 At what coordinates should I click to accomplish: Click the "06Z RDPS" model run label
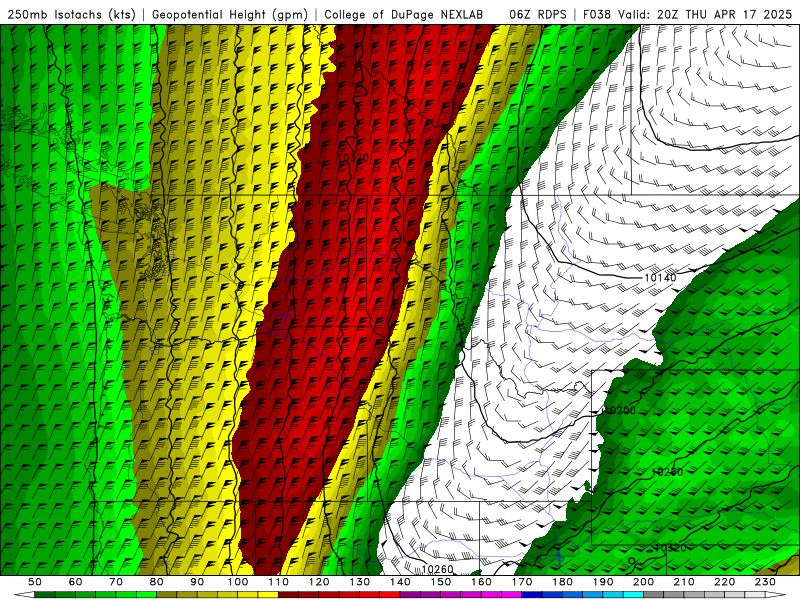[538, 14]
